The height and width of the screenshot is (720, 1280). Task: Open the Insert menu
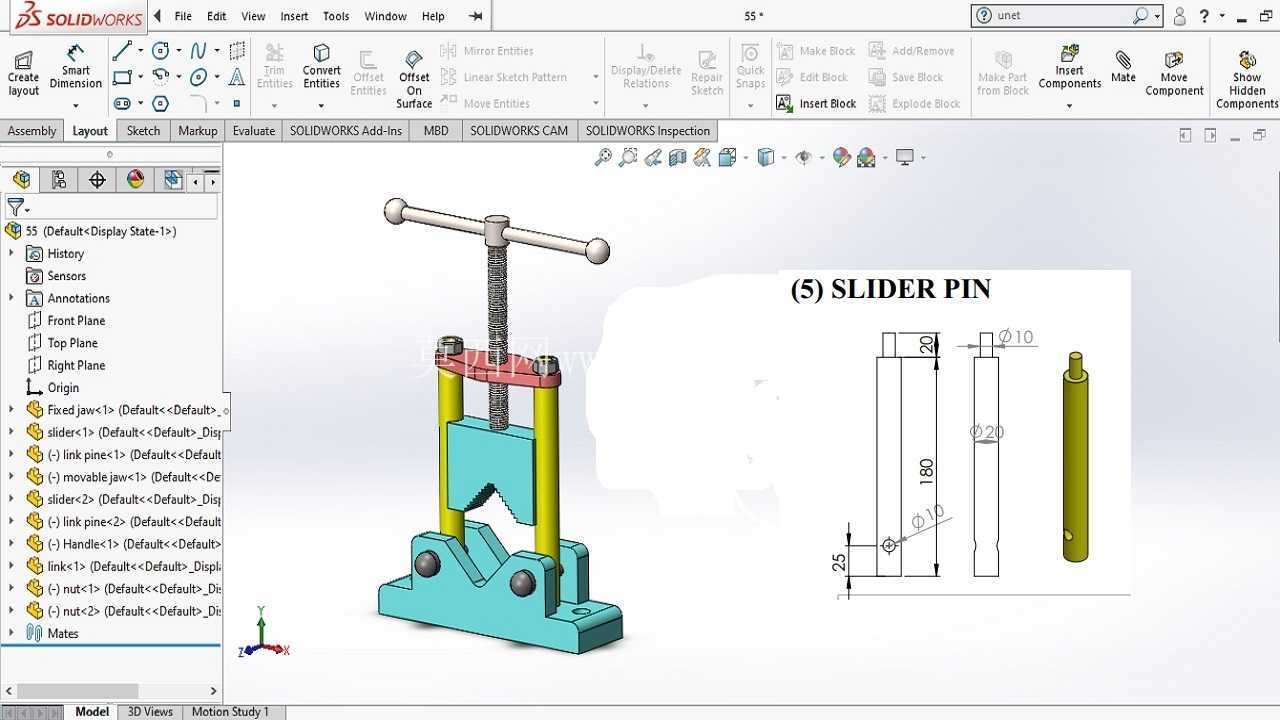point(294,16)
